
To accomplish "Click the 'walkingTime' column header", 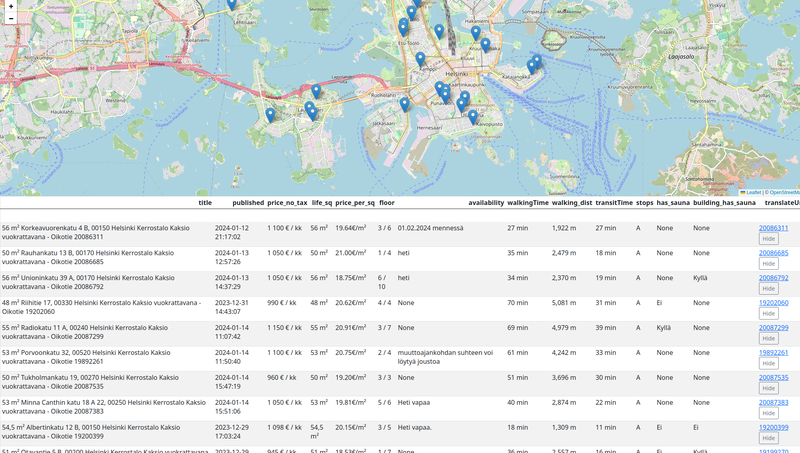I will pyautogui.click(x=528, y=203).
